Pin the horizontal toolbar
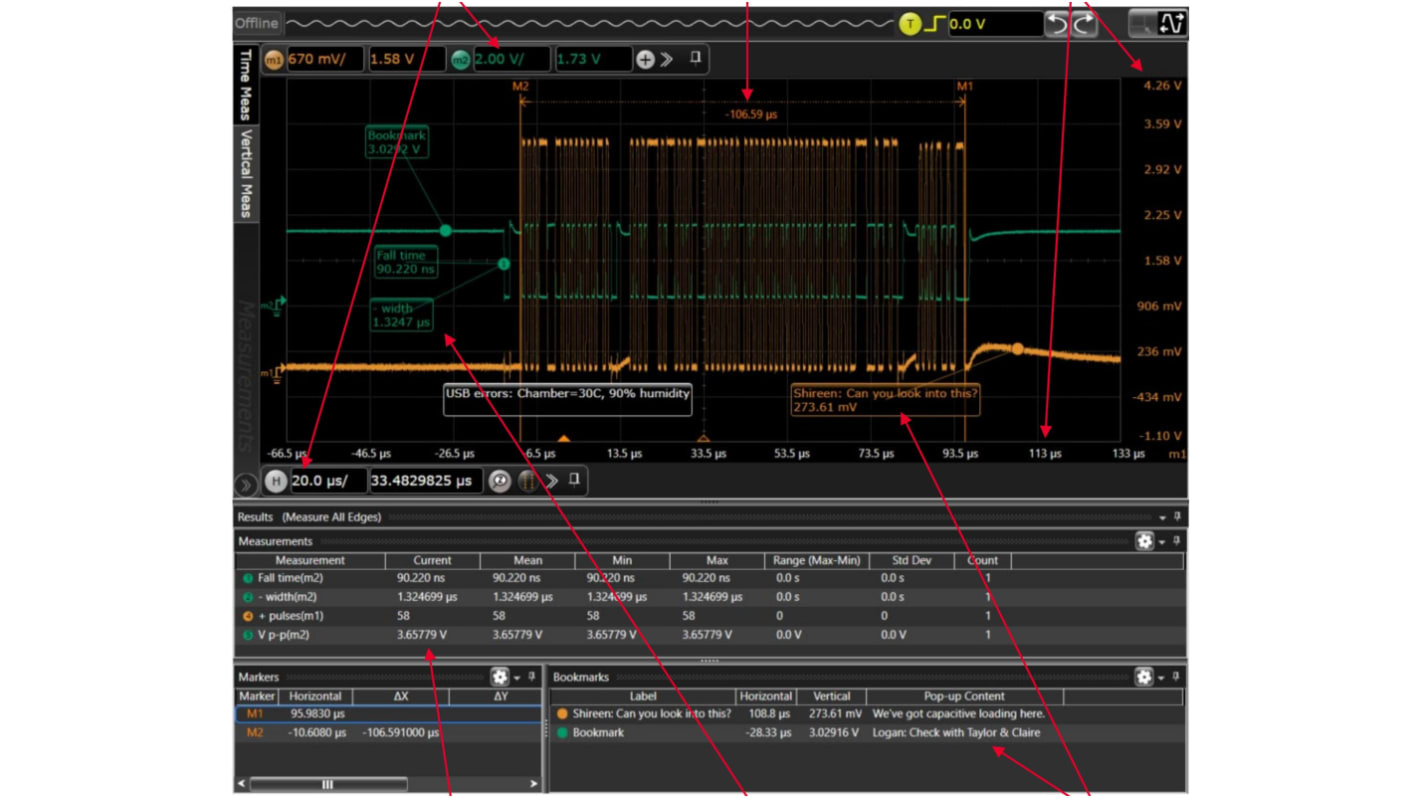This screenshot has height=798, width=1420. [574, 480]
